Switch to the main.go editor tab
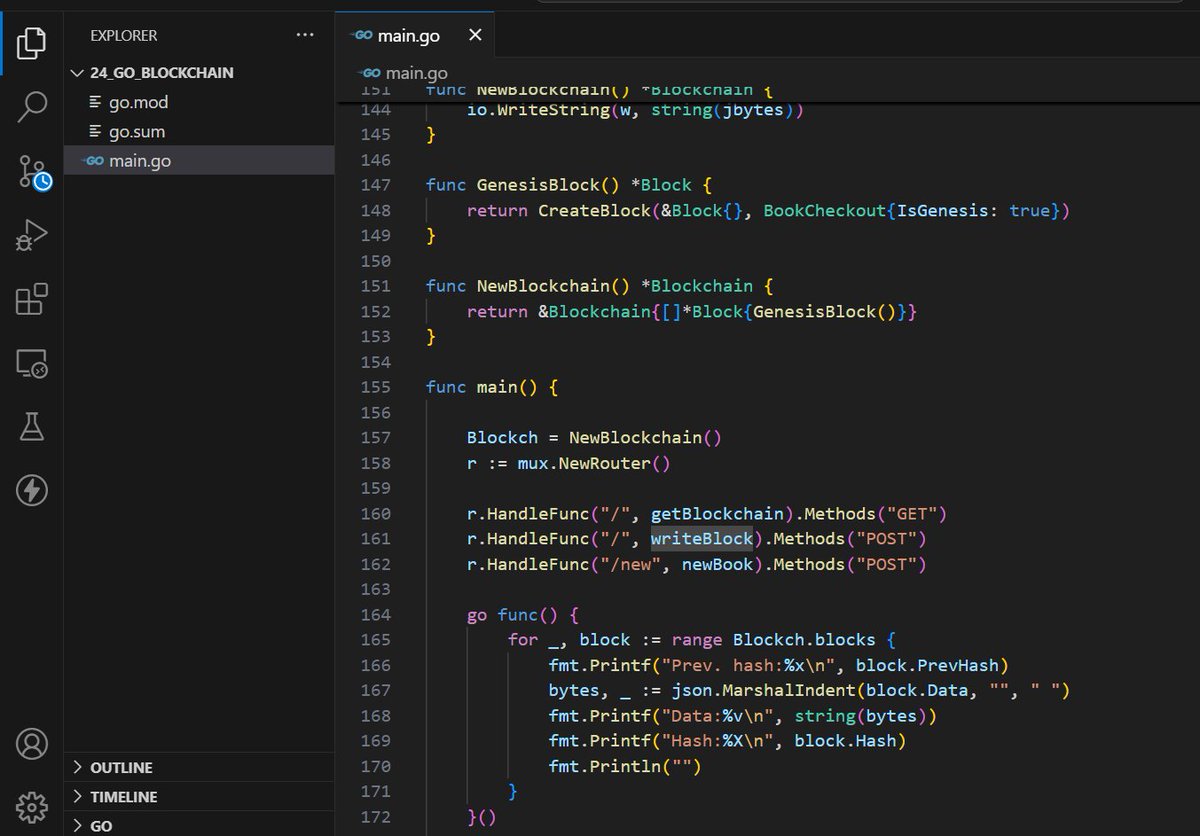The height and width of the screenshot is (836, 1200). click(415, 36)
